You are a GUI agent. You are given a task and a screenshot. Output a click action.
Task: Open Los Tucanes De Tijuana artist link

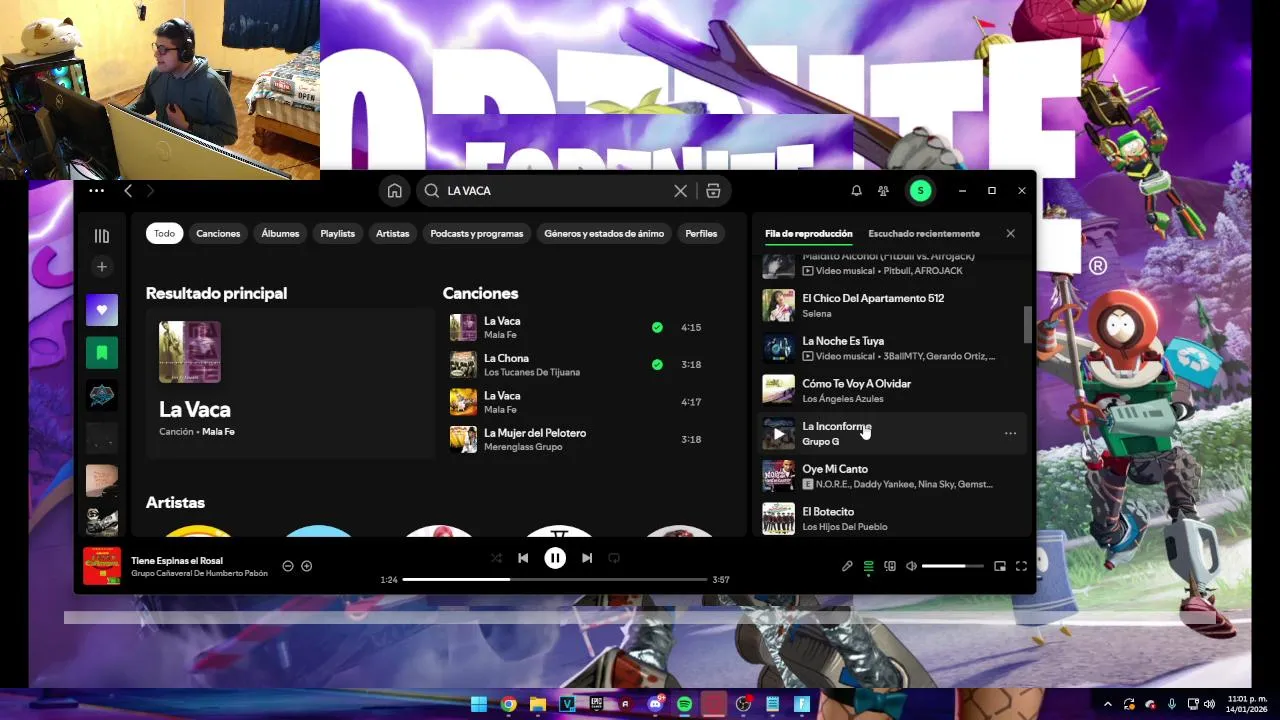click(532, 372)
